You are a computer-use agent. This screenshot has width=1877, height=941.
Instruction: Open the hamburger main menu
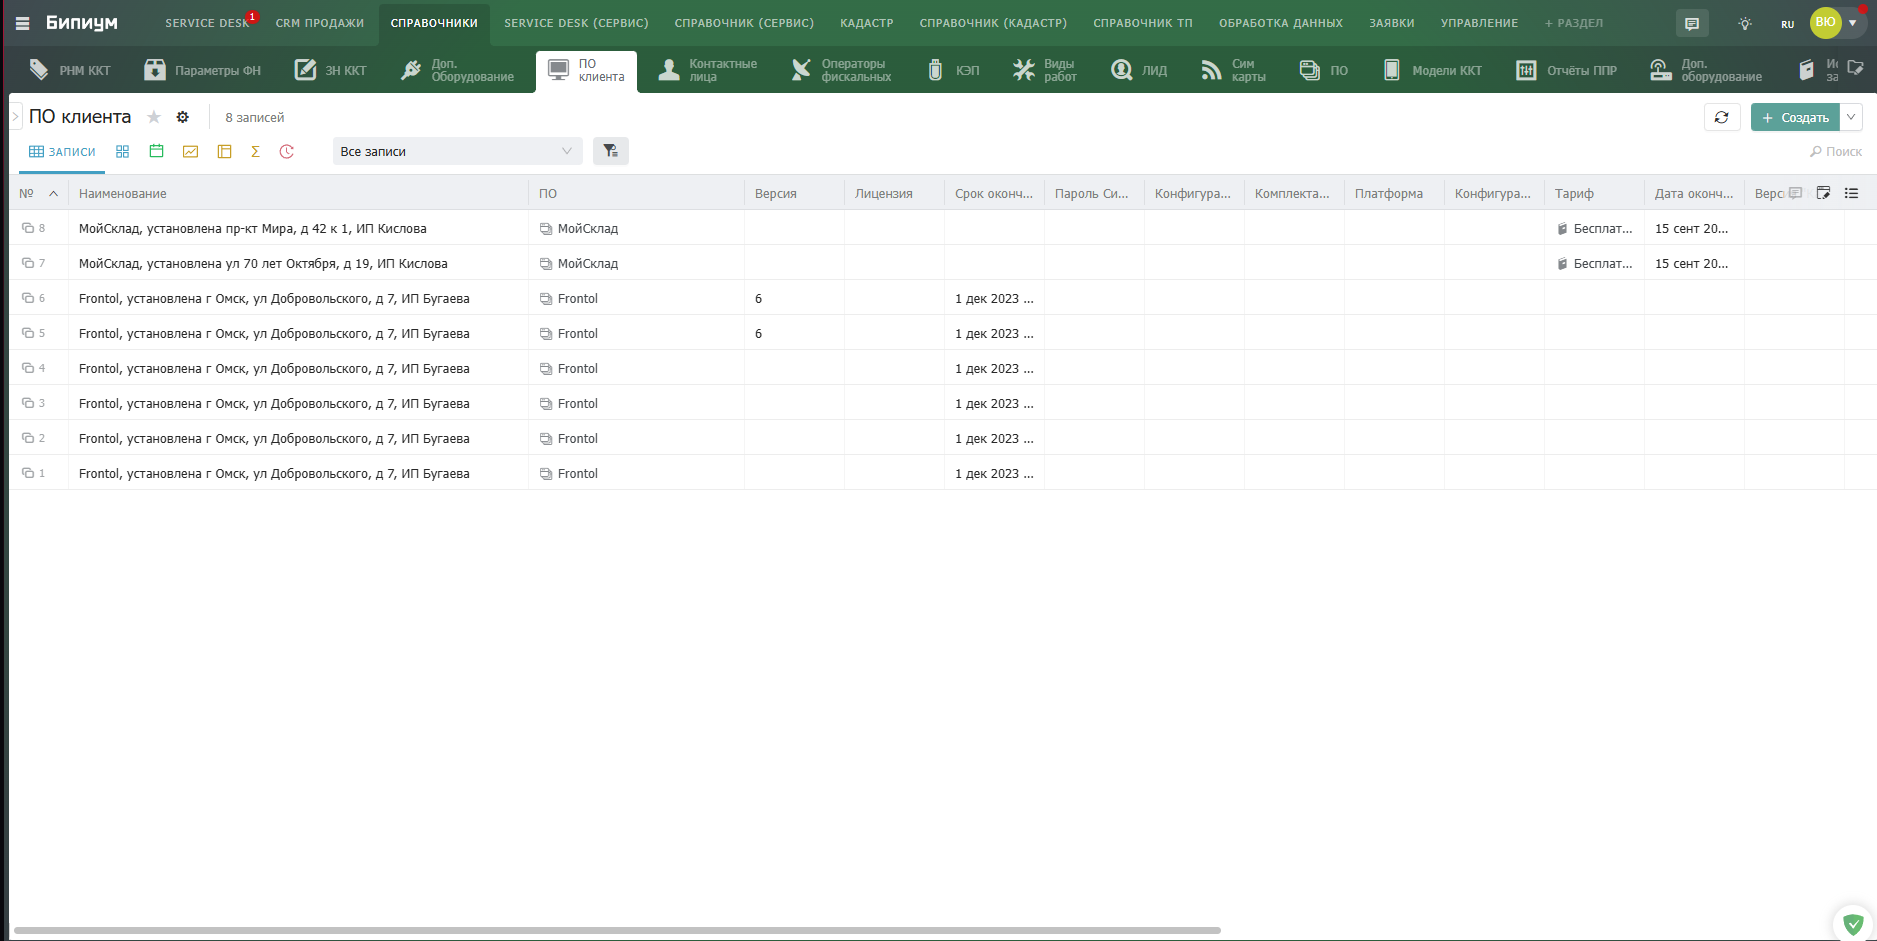[x=22, y=23]
